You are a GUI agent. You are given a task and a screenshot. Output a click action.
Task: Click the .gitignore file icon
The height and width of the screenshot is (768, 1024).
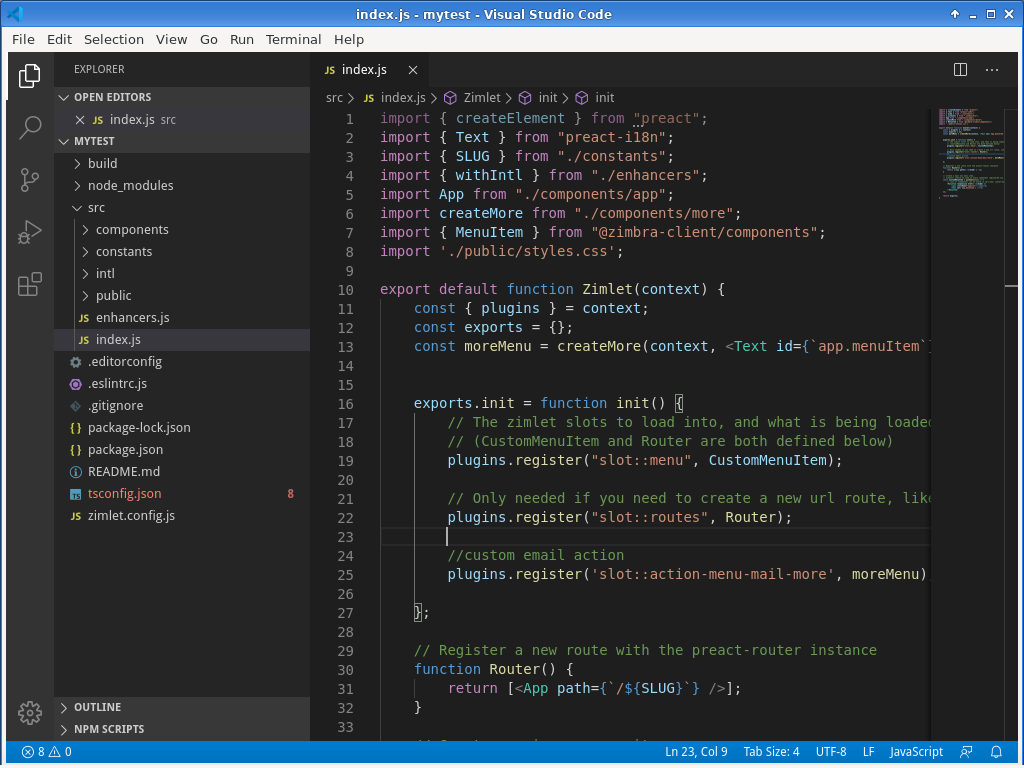(x=76, y=406)
